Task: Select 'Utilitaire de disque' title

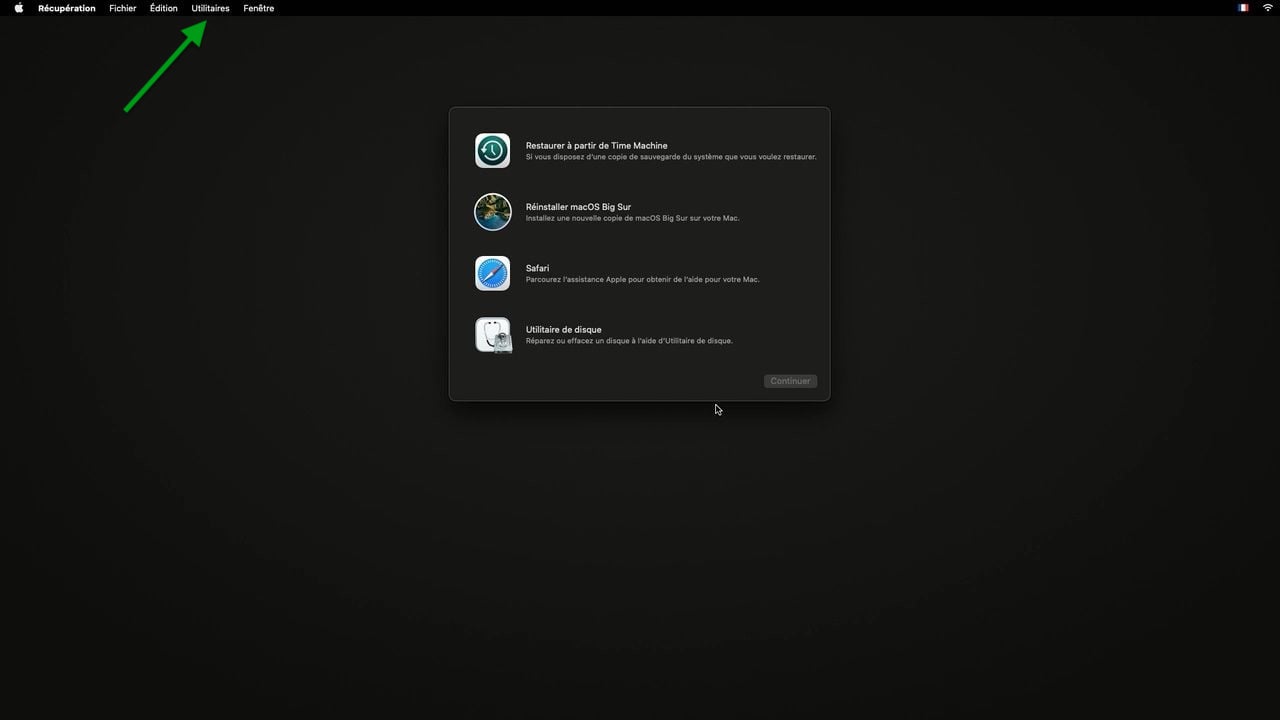Action: 564,330
